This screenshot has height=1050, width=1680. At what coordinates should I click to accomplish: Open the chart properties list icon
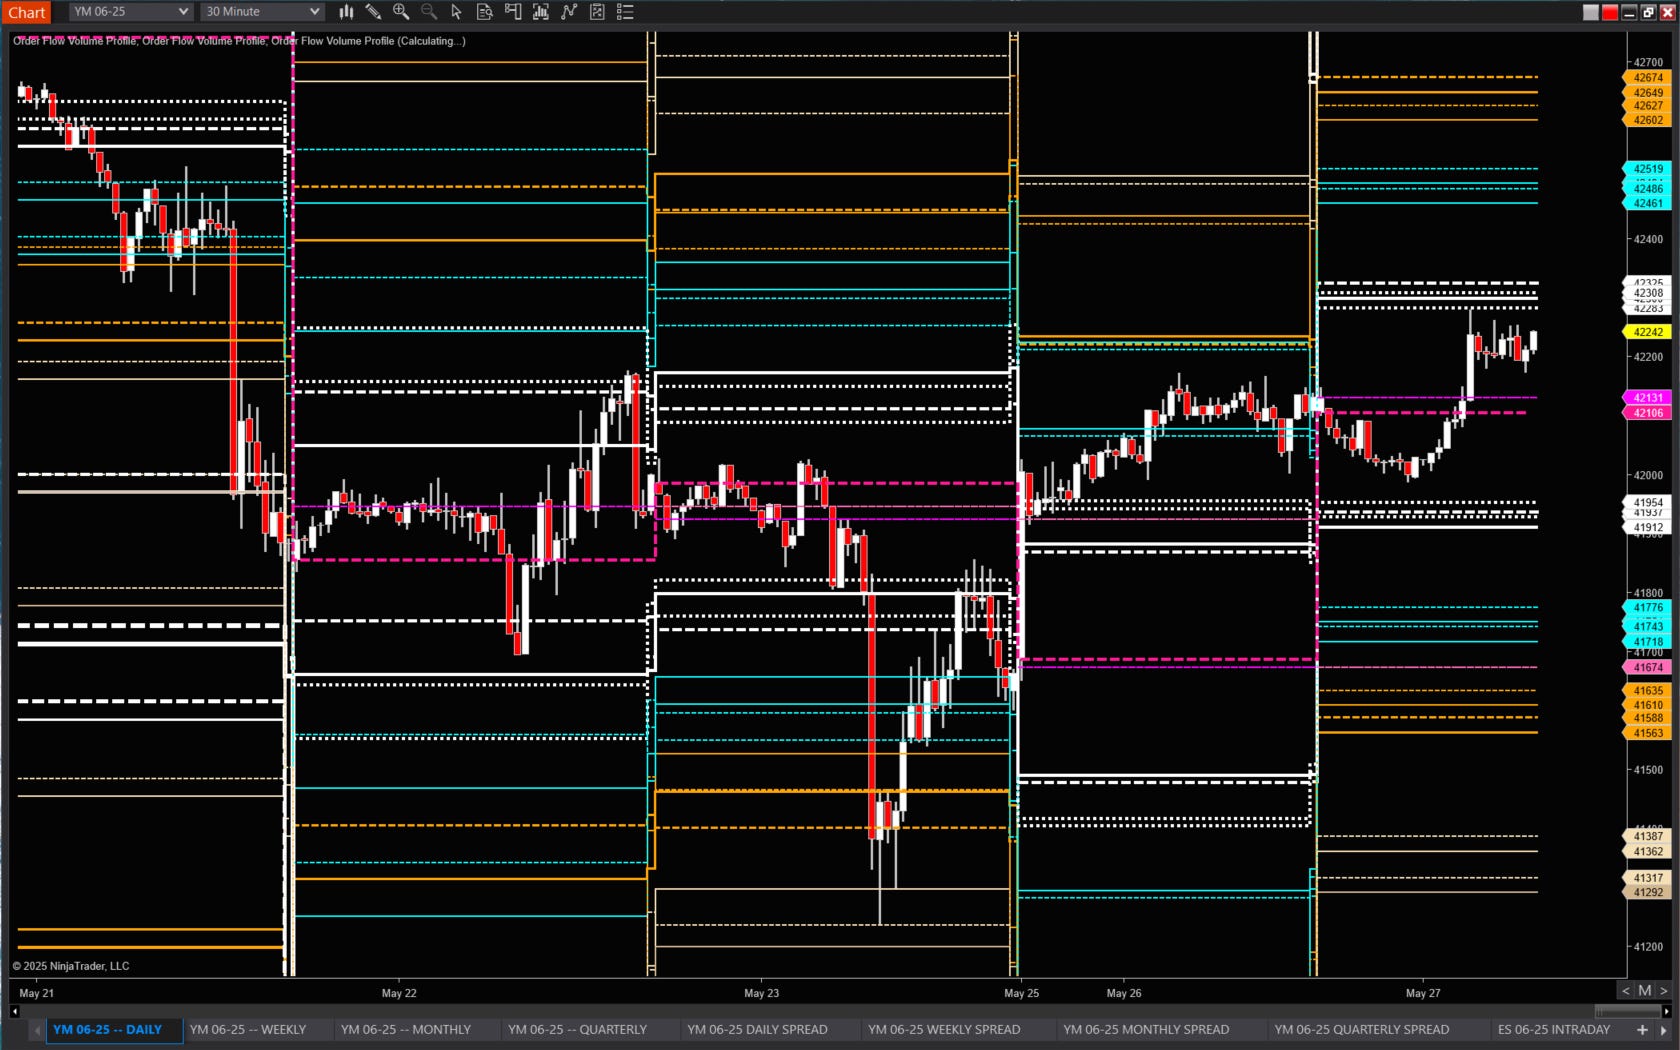pyautogui.click(x=625, y=12)
